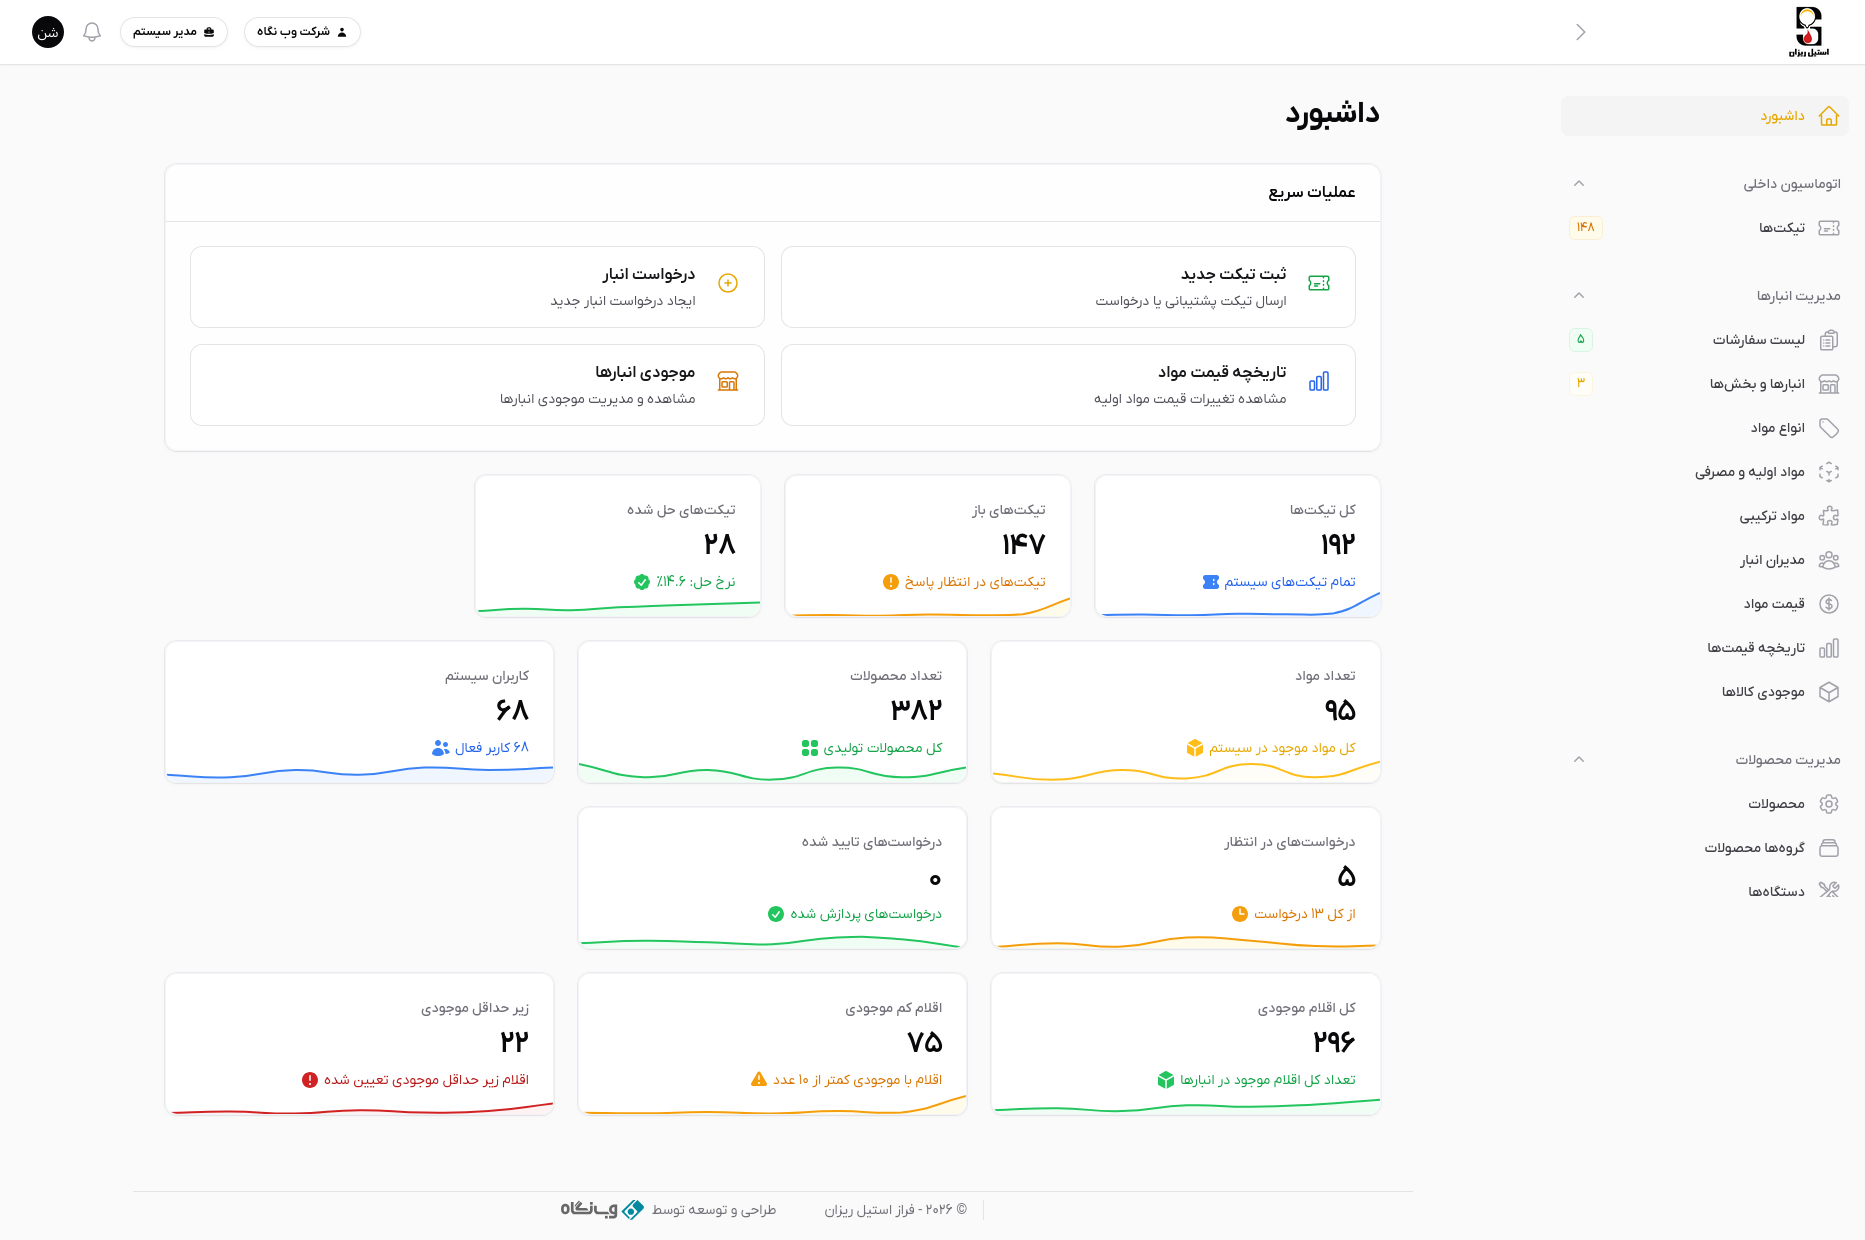Open the user avatar in the header

pos(48,32)
